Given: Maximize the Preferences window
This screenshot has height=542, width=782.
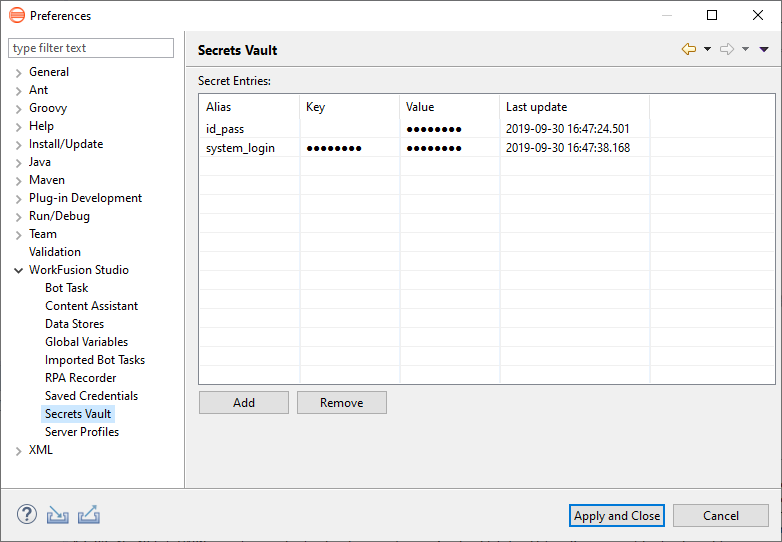Looking at the screenshot, I should click(x=712, y=15).
